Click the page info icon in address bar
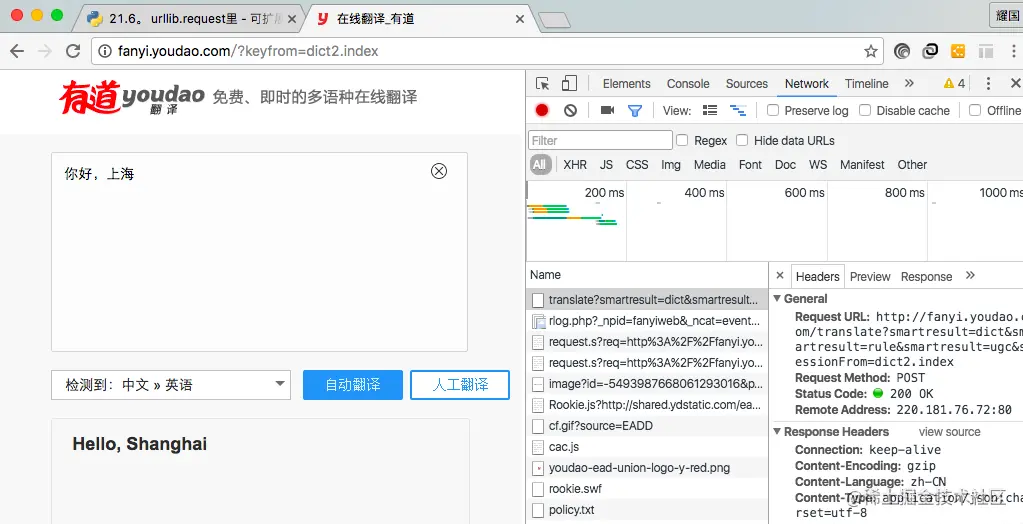1023x524 pixels. tap(105, 51)
